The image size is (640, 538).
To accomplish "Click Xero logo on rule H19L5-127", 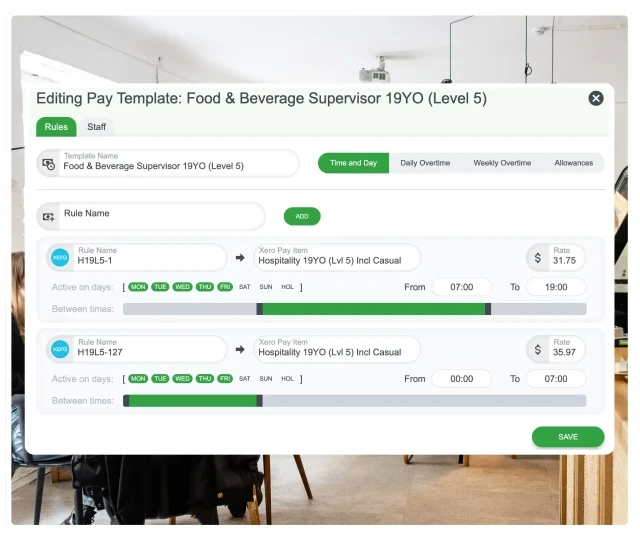I will (60, 349).
